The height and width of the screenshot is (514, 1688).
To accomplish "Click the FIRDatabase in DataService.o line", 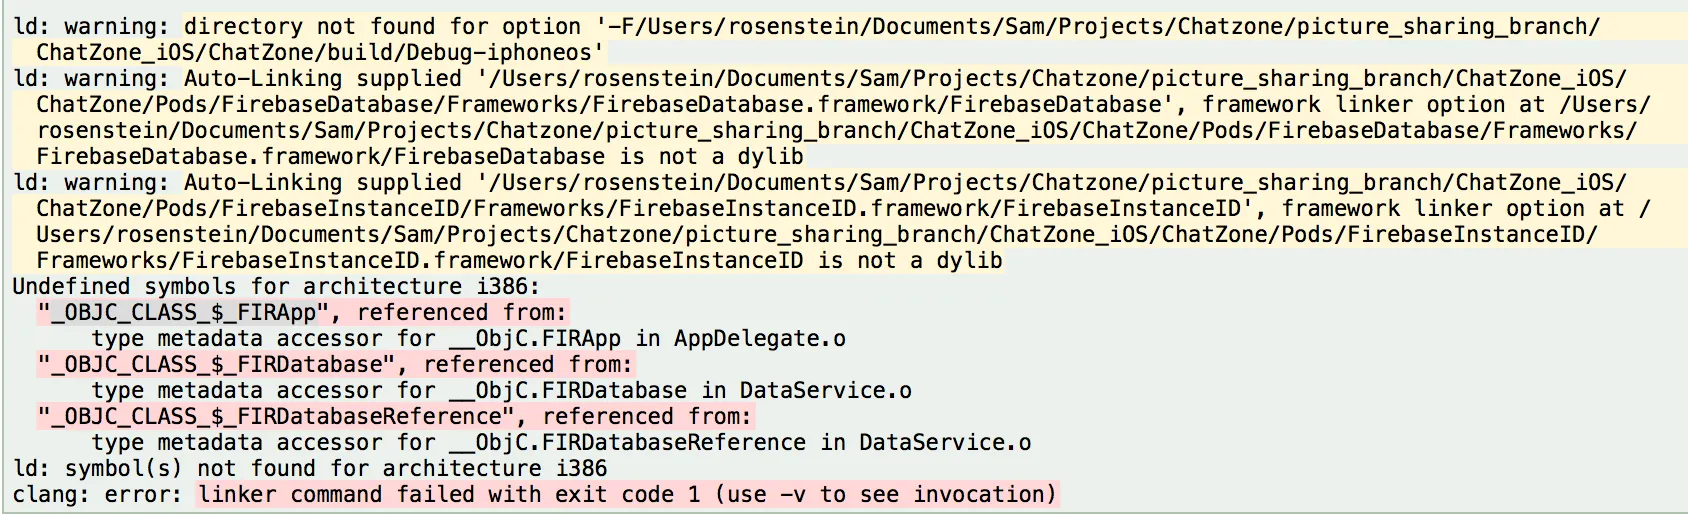I will pos(501,391).
